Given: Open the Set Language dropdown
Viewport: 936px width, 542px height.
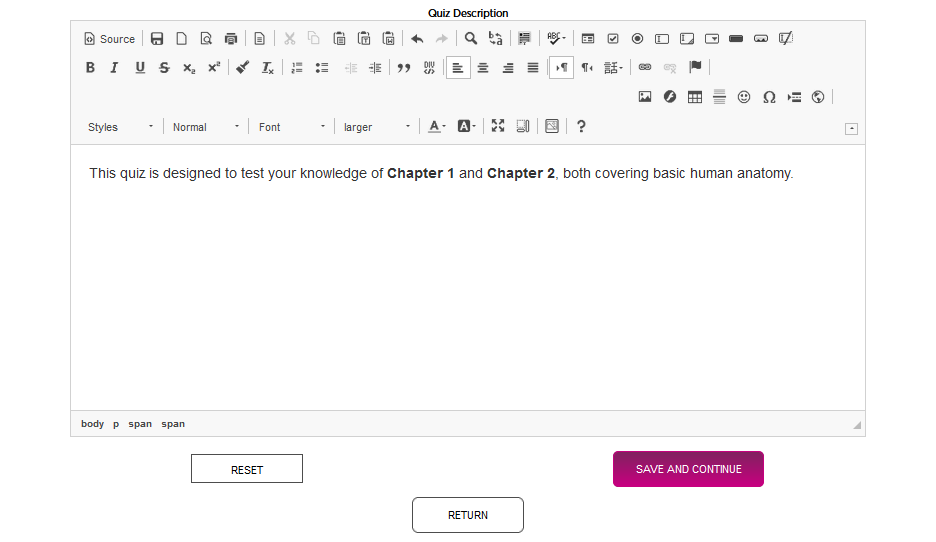Looking at the screenshot, I should [x=613, y=67].
